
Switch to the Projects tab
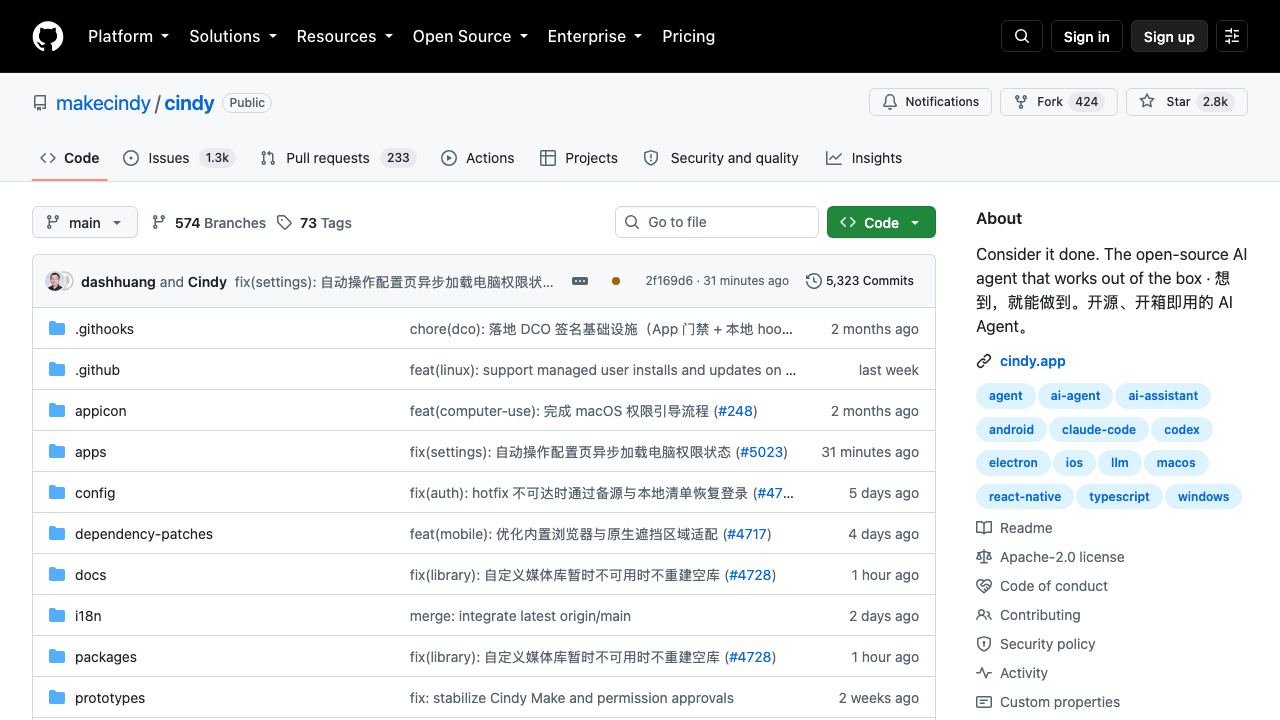pyautogui.click(x=578, y=158)
